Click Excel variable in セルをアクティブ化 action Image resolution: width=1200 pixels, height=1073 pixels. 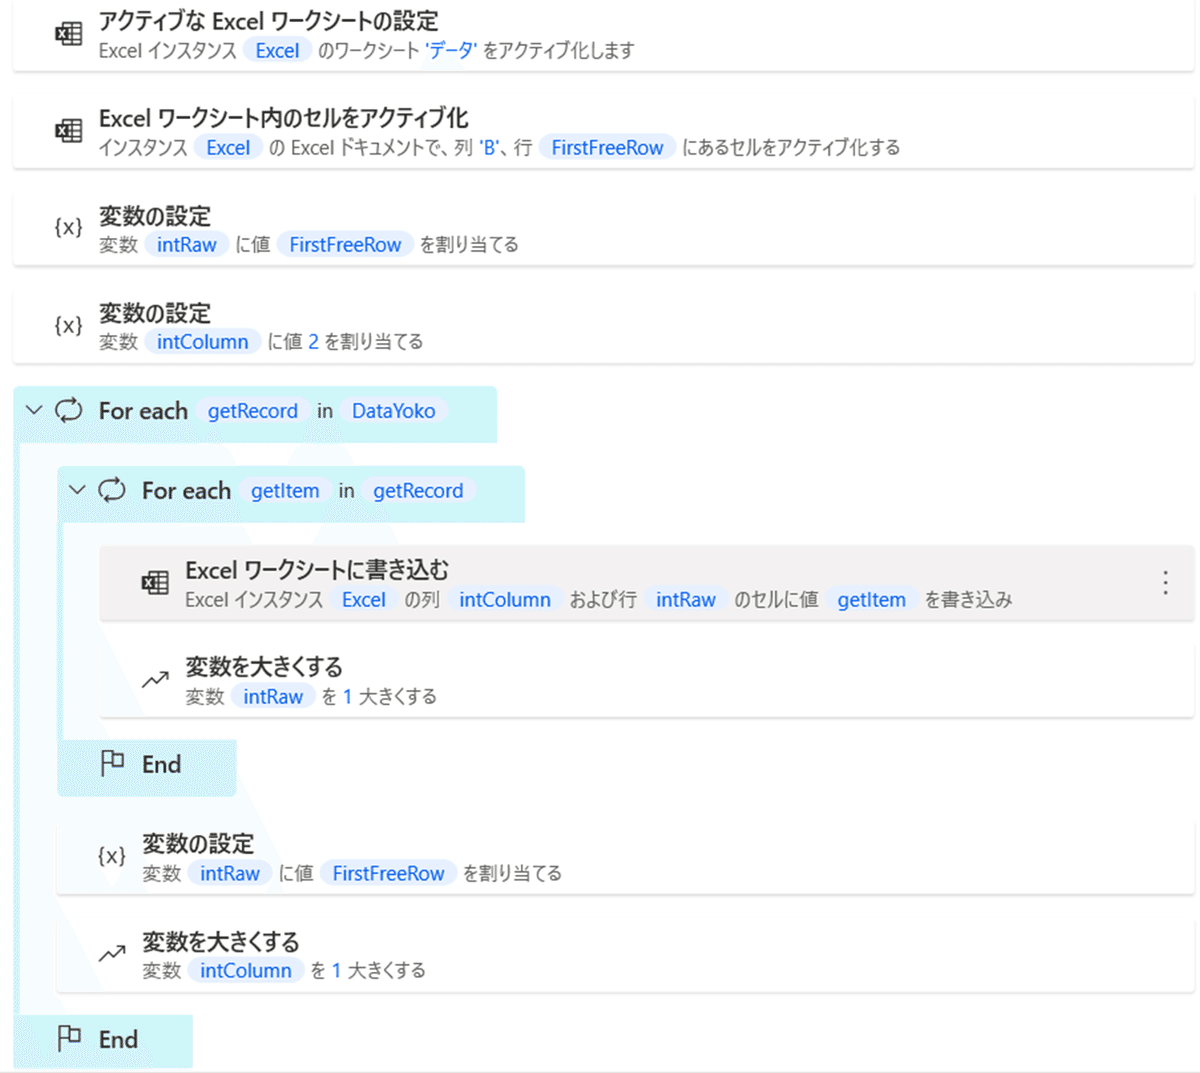(x=228, y=147)
